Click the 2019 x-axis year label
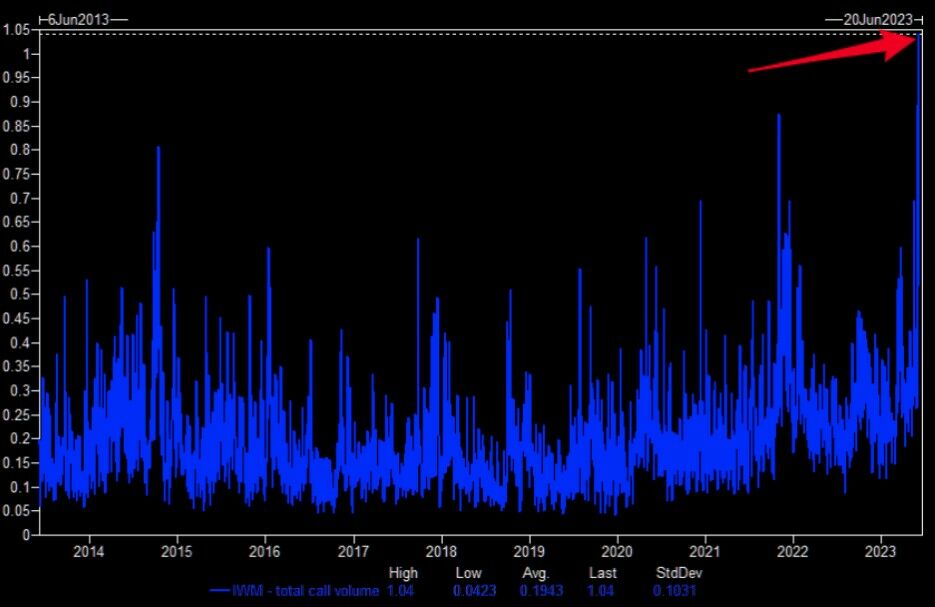 (529, 552)
